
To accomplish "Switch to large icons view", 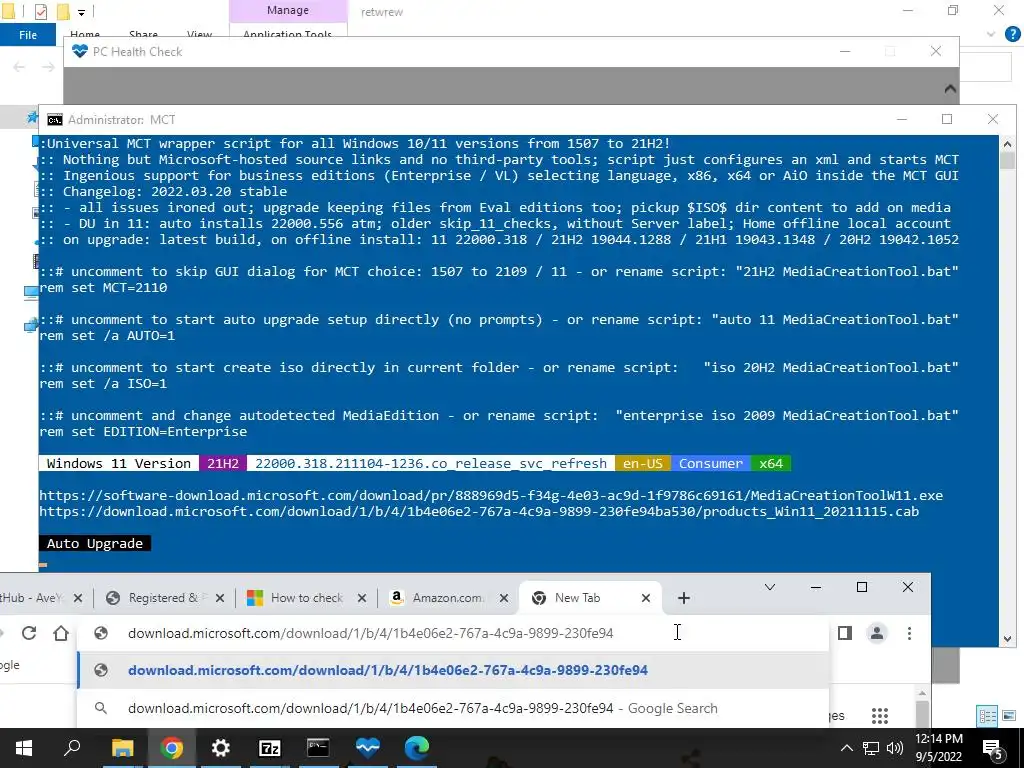I will tap(1010, 716).
